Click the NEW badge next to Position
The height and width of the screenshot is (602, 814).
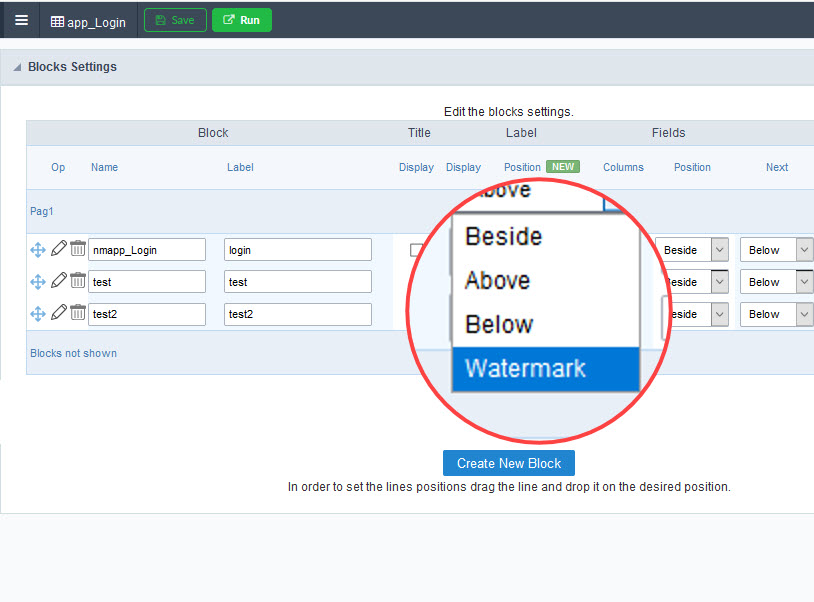(x=563, y=167)
